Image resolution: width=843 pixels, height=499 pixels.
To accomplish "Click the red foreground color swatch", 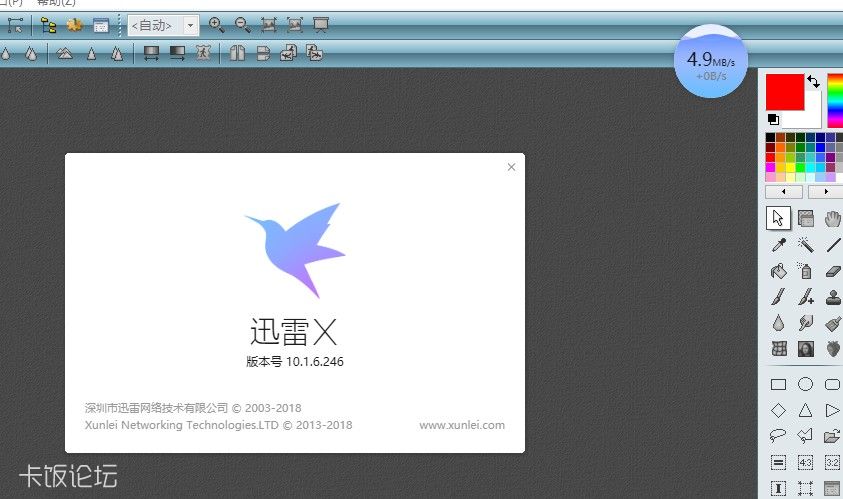I will pos(785,92).
